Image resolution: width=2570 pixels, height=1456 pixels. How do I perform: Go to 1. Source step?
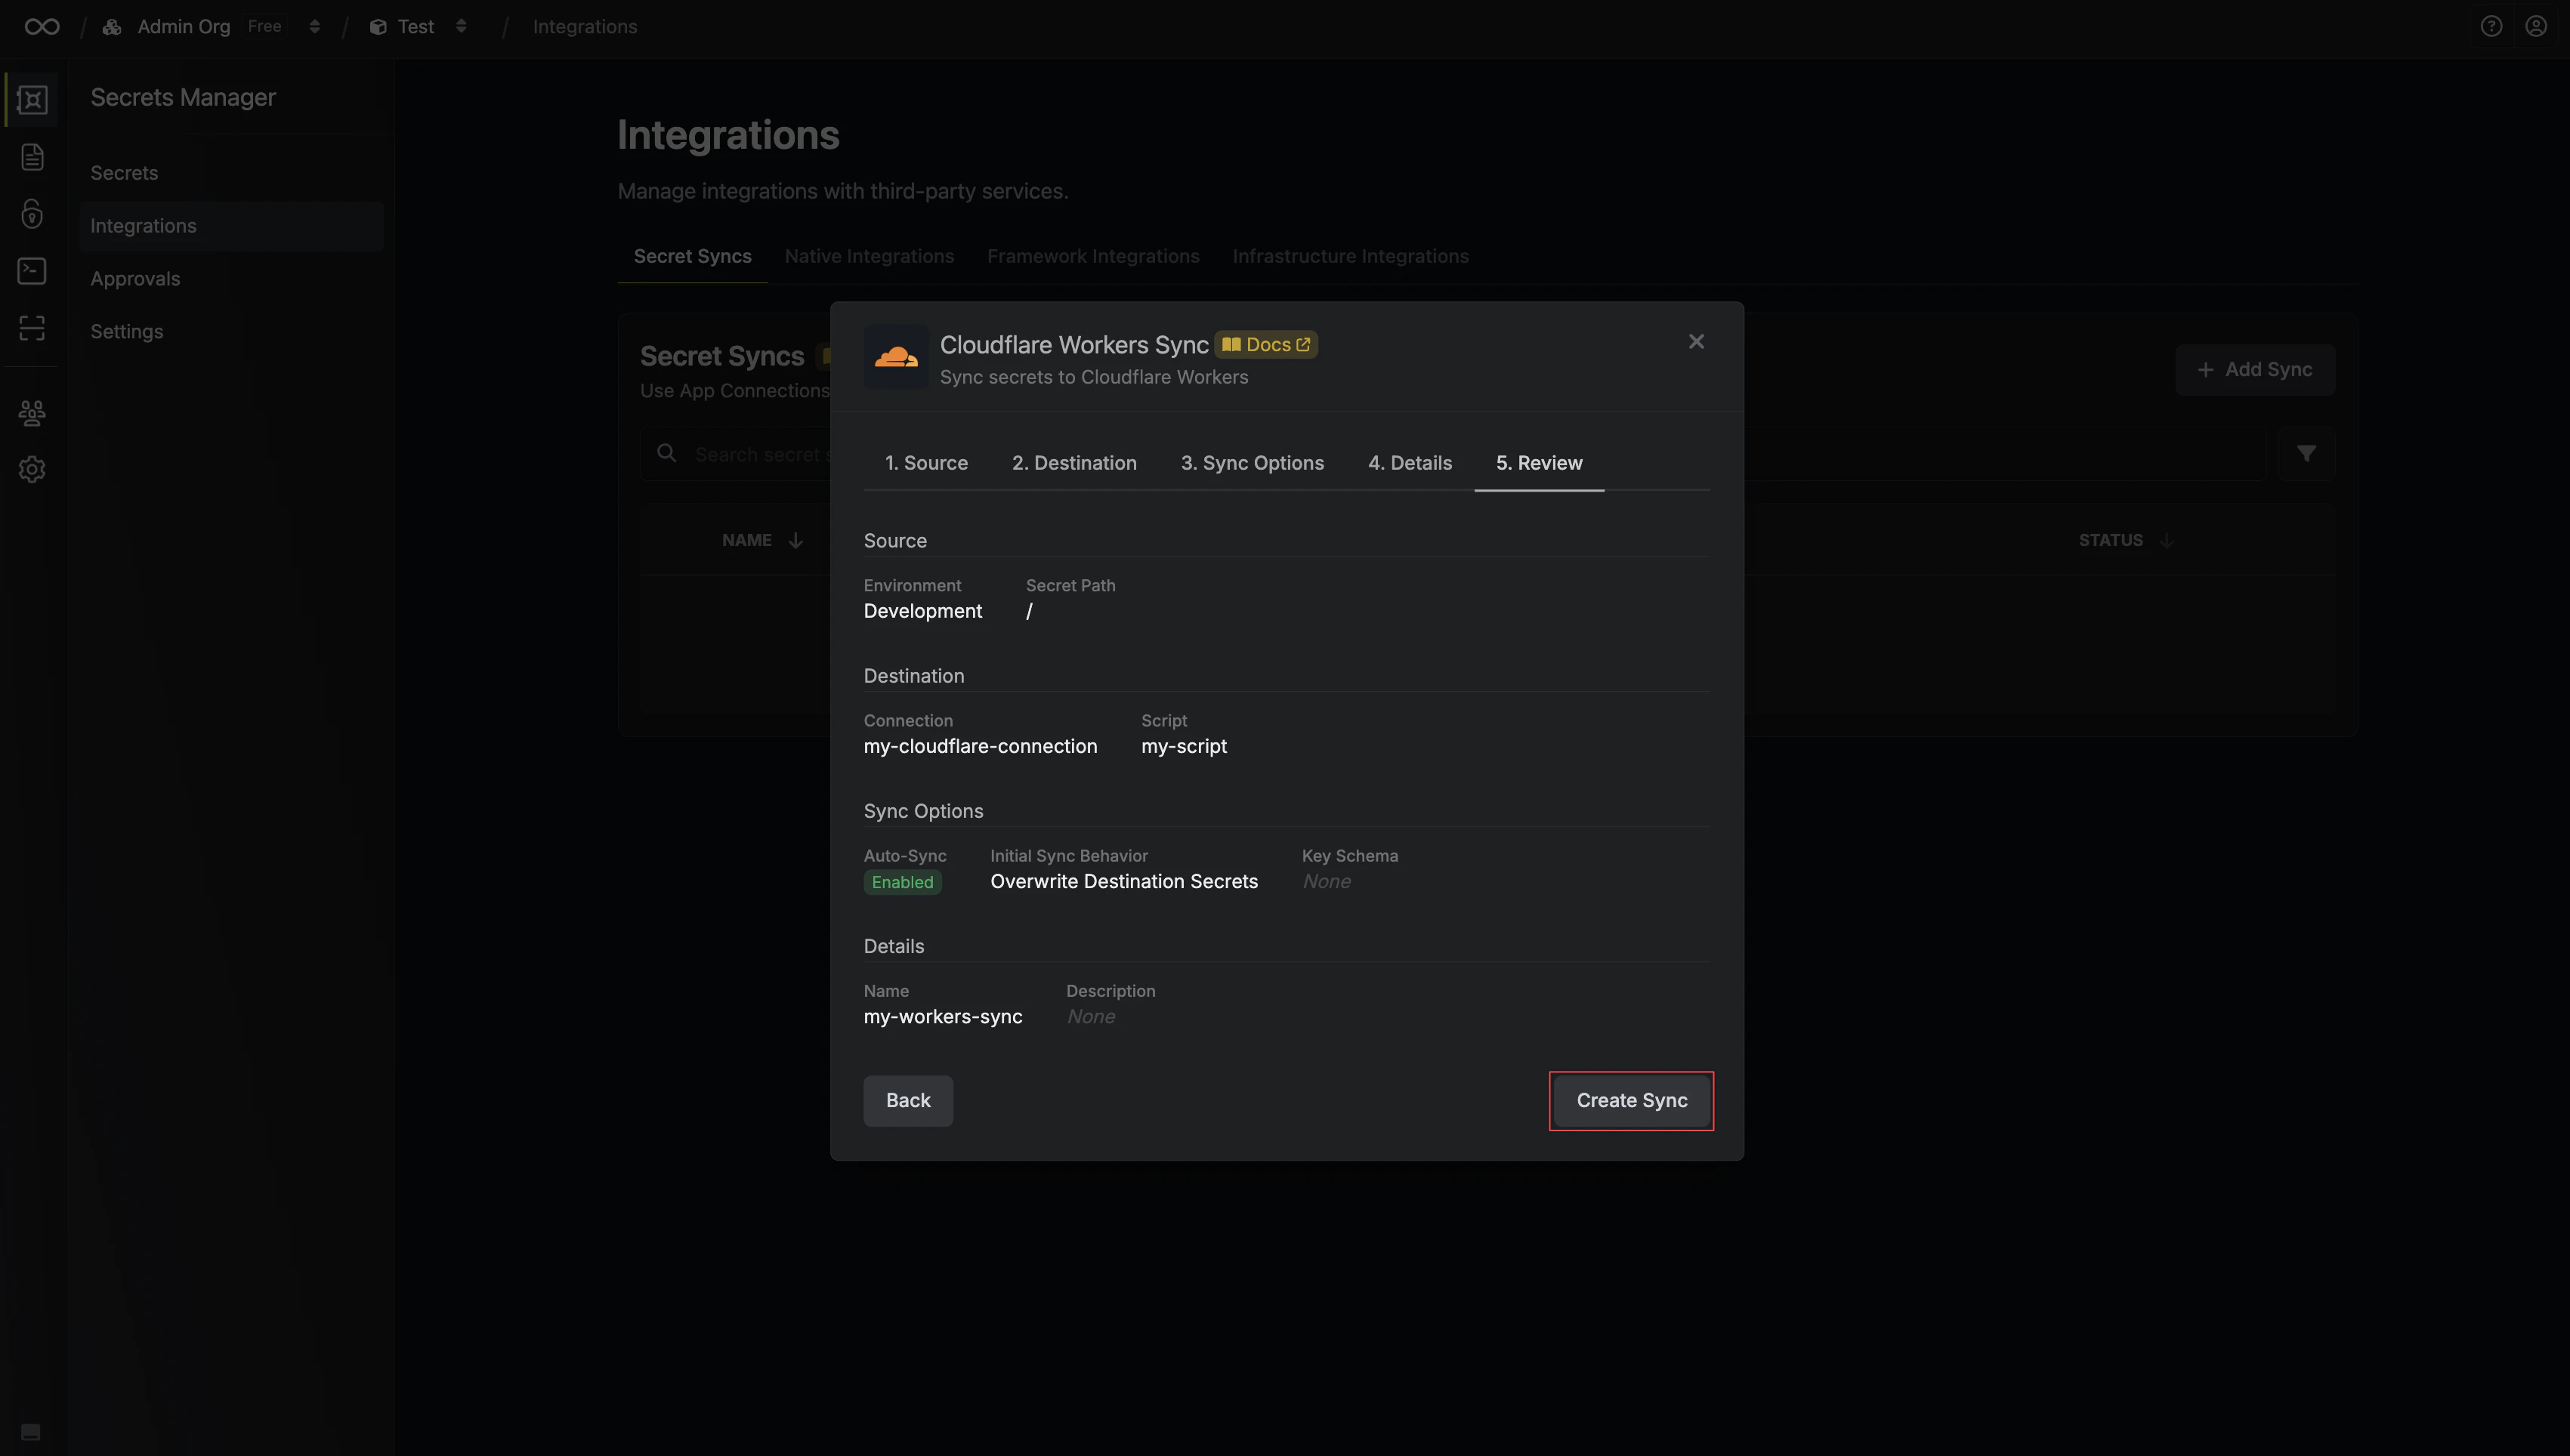pyautogui.click(x=926, y=463)
